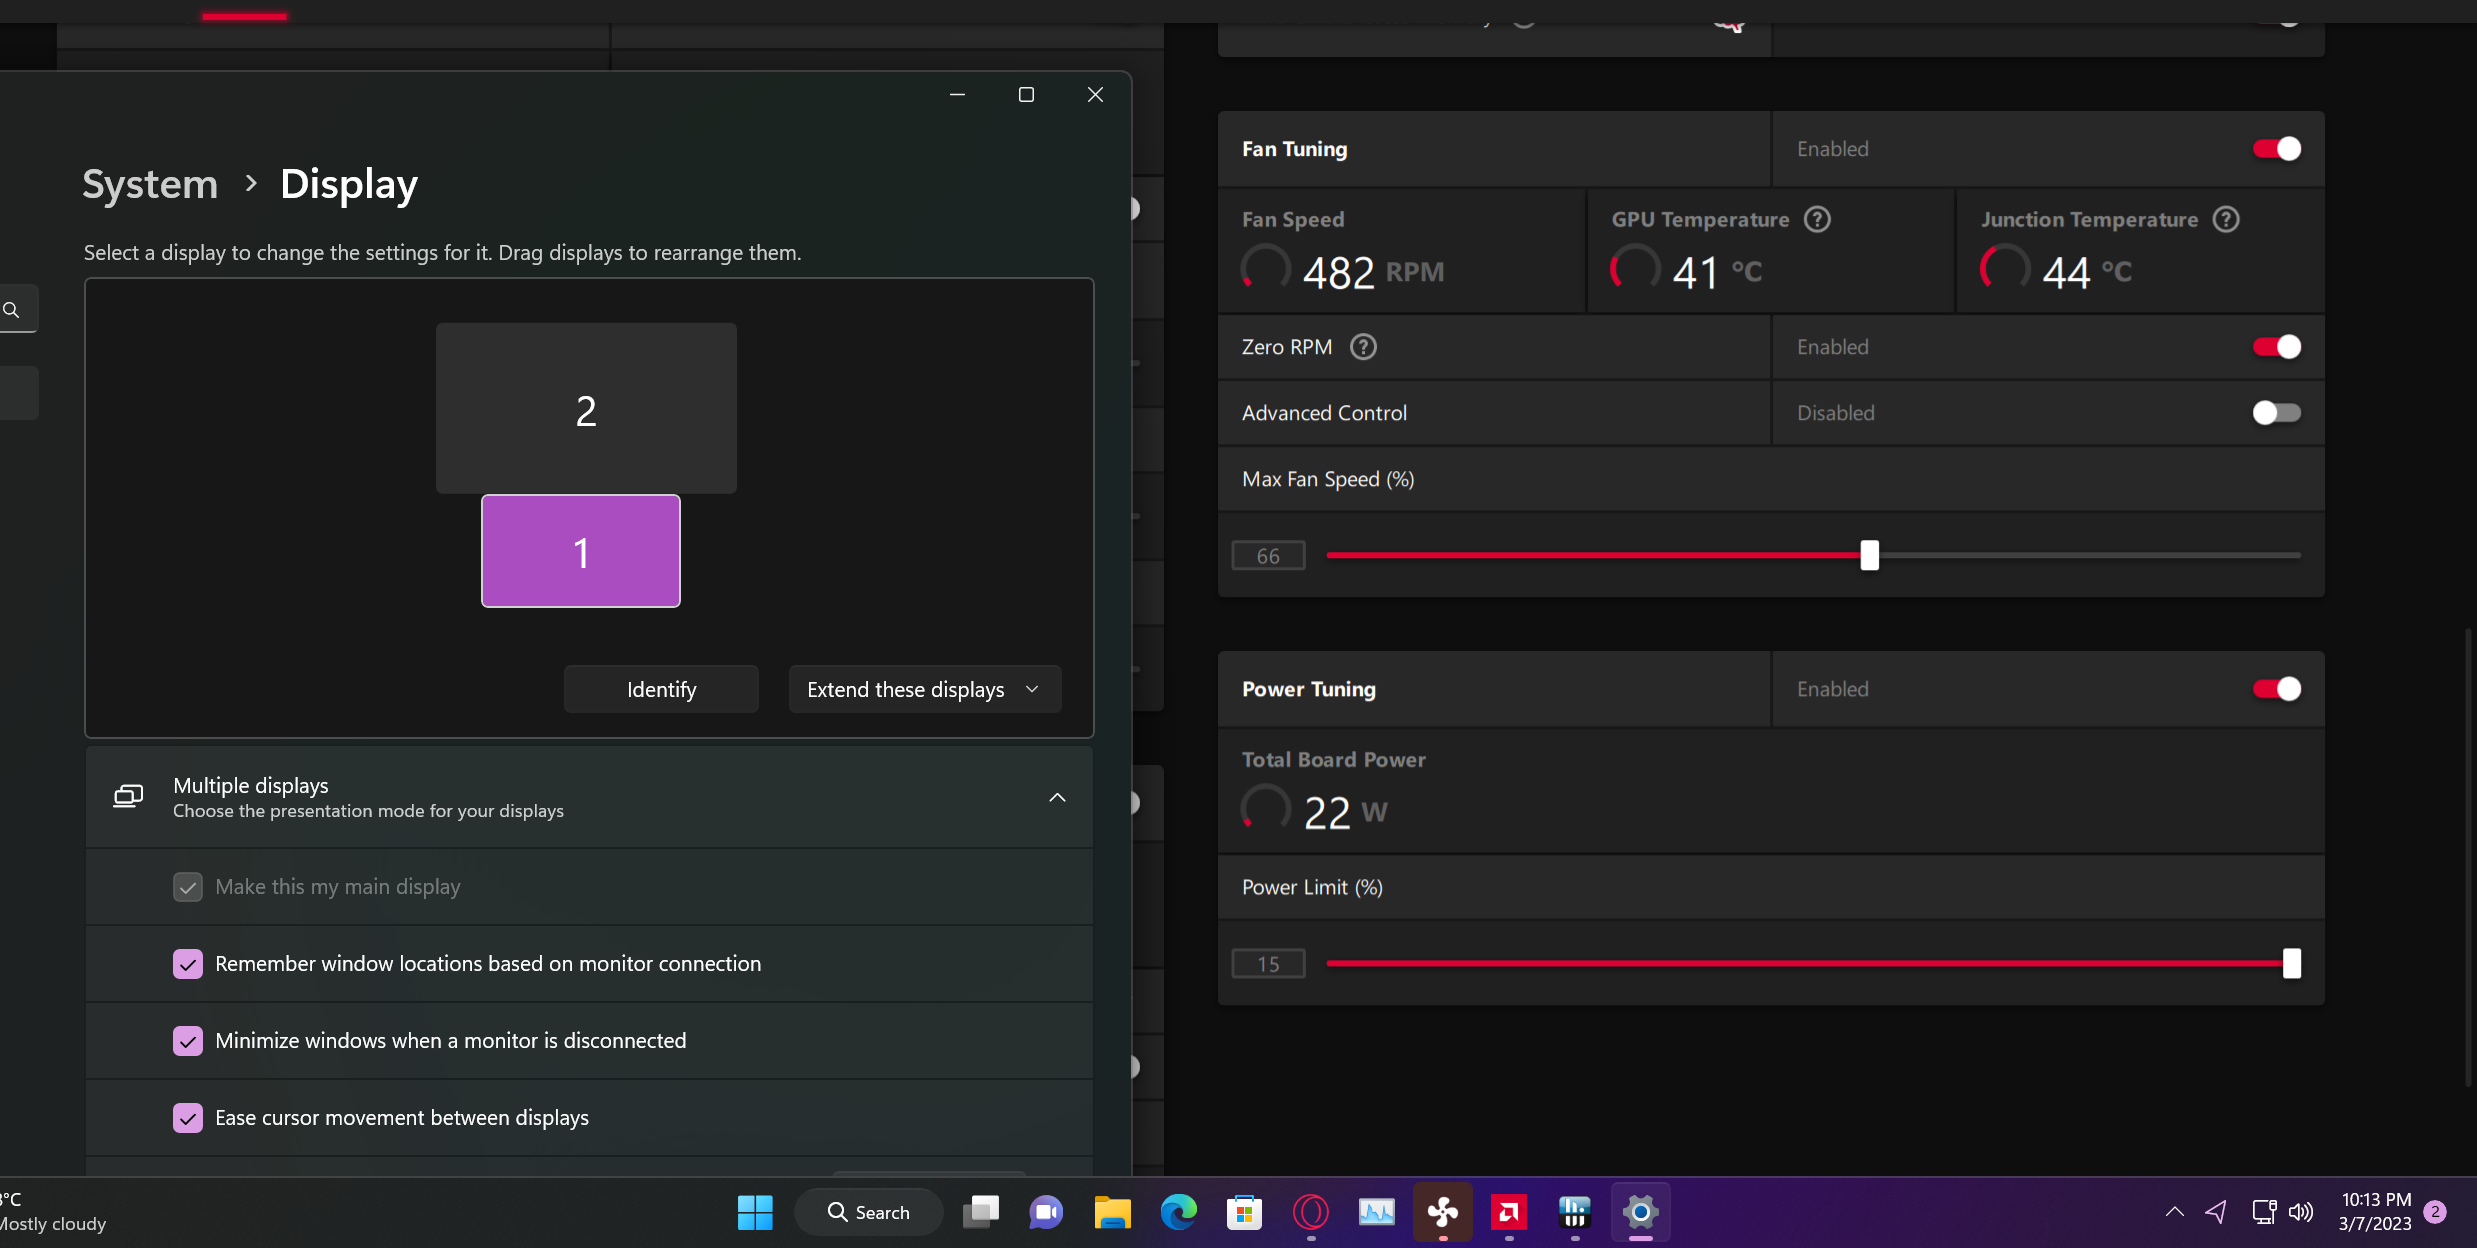Uncheck Minimize windows when monitor disconnected

188,1041
